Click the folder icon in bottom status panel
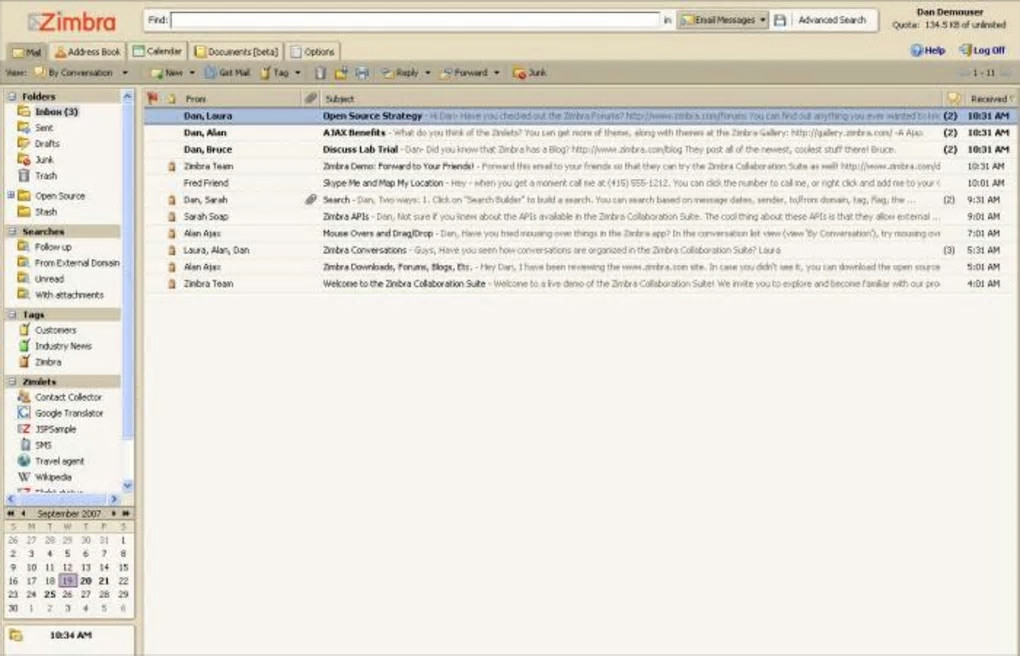Image resolution: width=1020 pixels, height=656 pixels. [16, 635]
